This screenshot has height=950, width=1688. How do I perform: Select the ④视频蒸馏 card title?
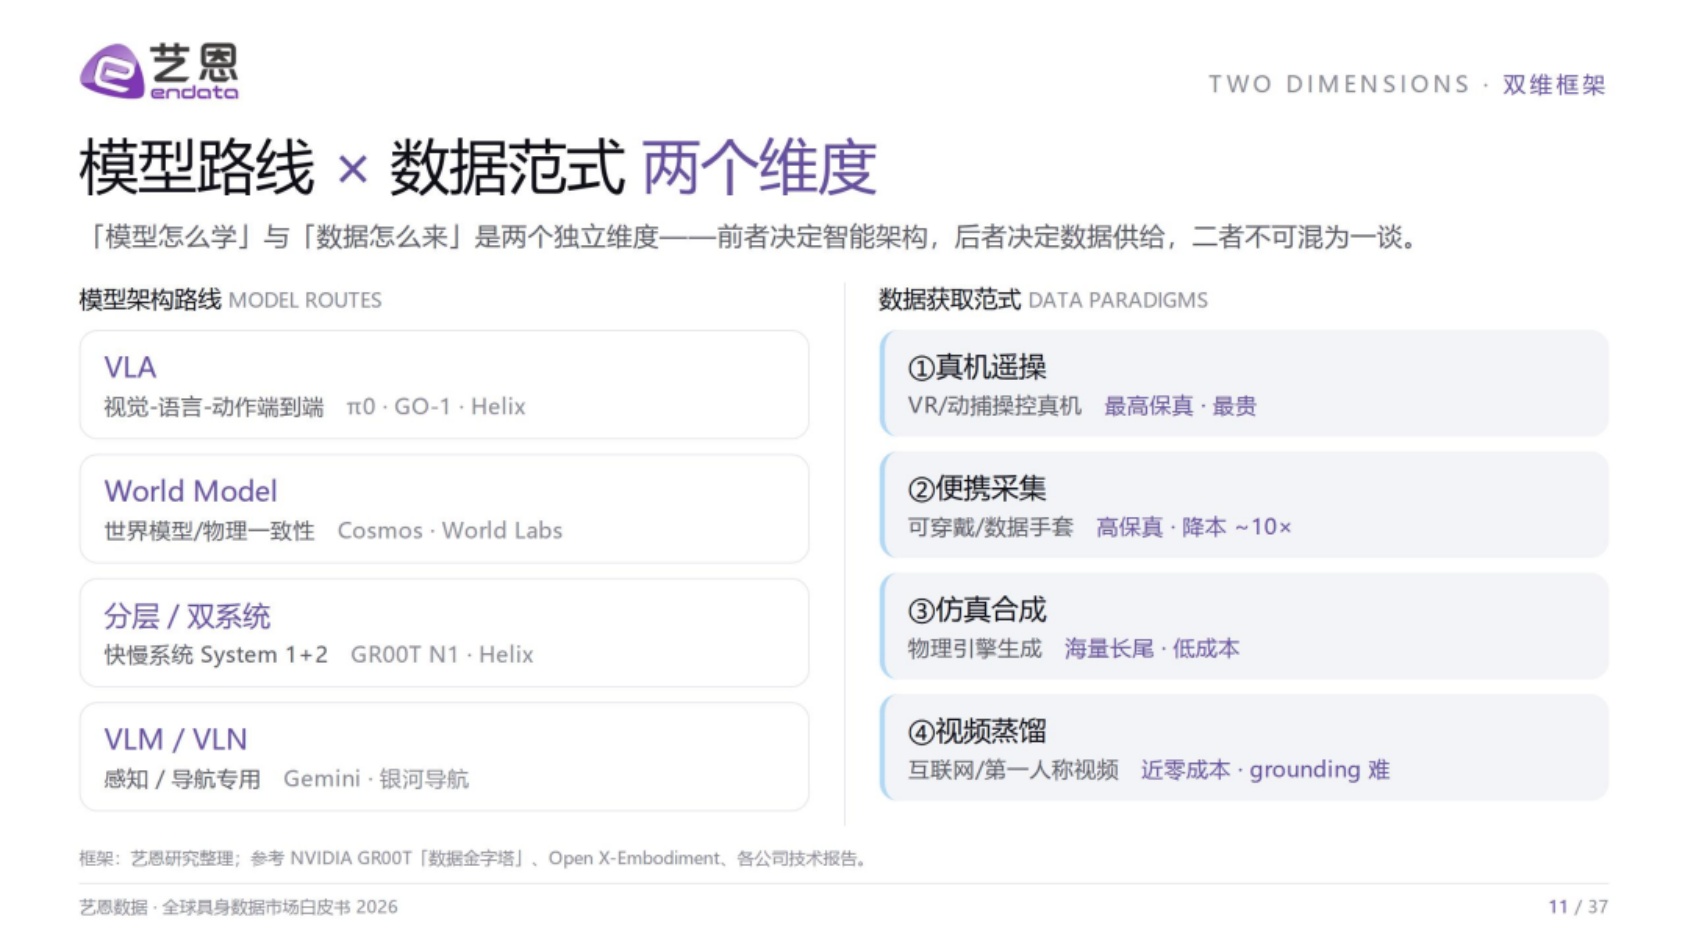click(977, 731)
